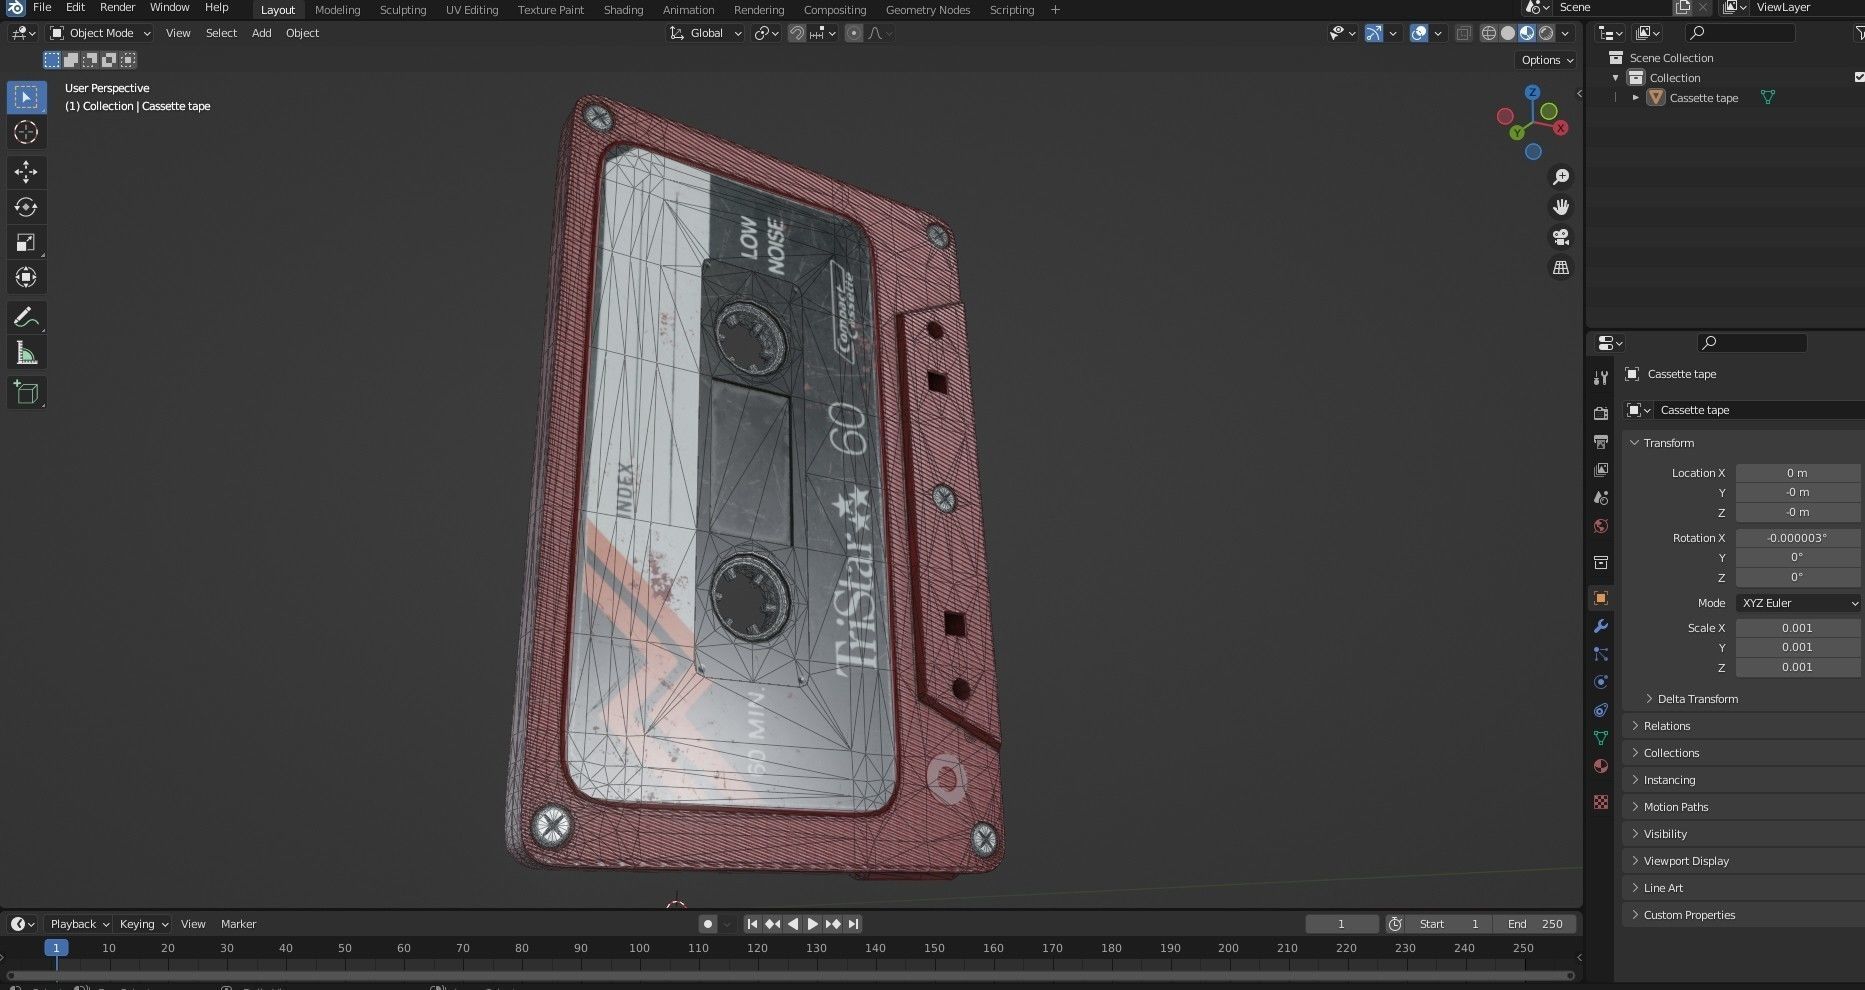Jump to the animation end frame
Image resolution: width=1865 pixels, height=990 pixels.
pos(853,924)
